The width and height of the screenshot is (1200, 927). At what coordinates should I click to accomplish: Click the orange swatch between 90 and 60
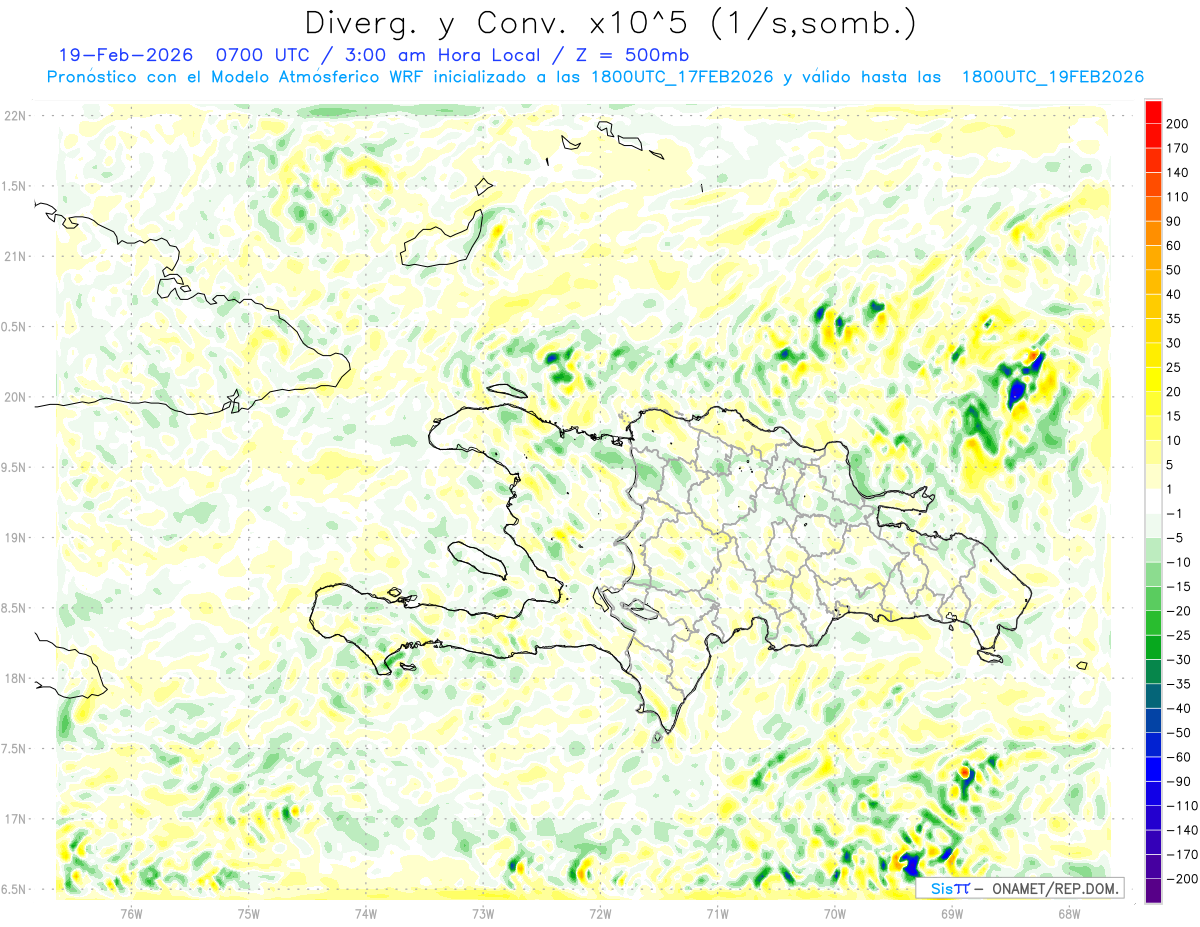coord(1153,232)
